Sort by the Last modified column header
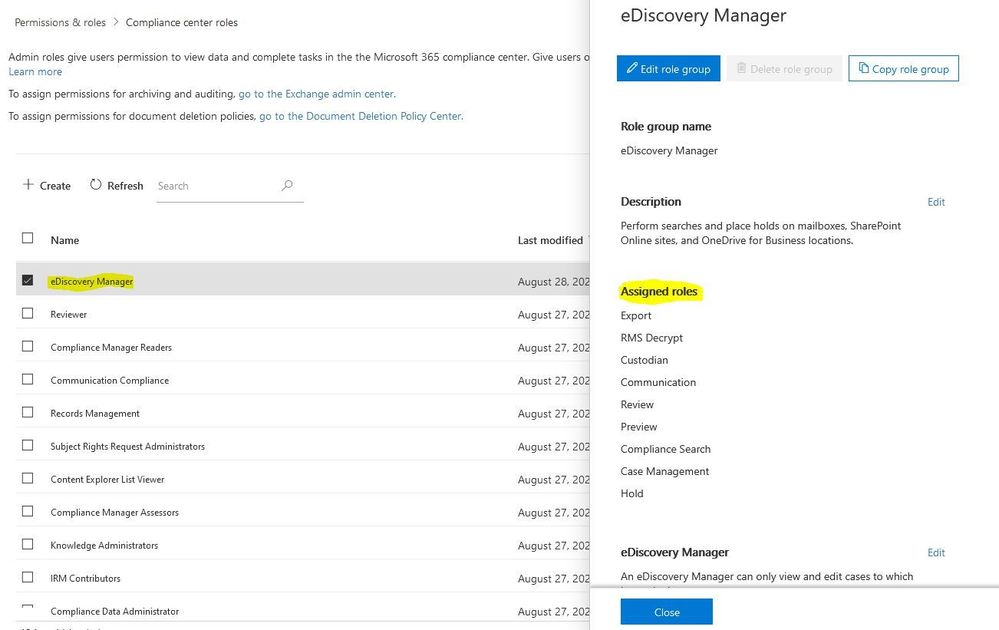Image resolution: width=999 pixels, height=630 pixels. [550, 240]
